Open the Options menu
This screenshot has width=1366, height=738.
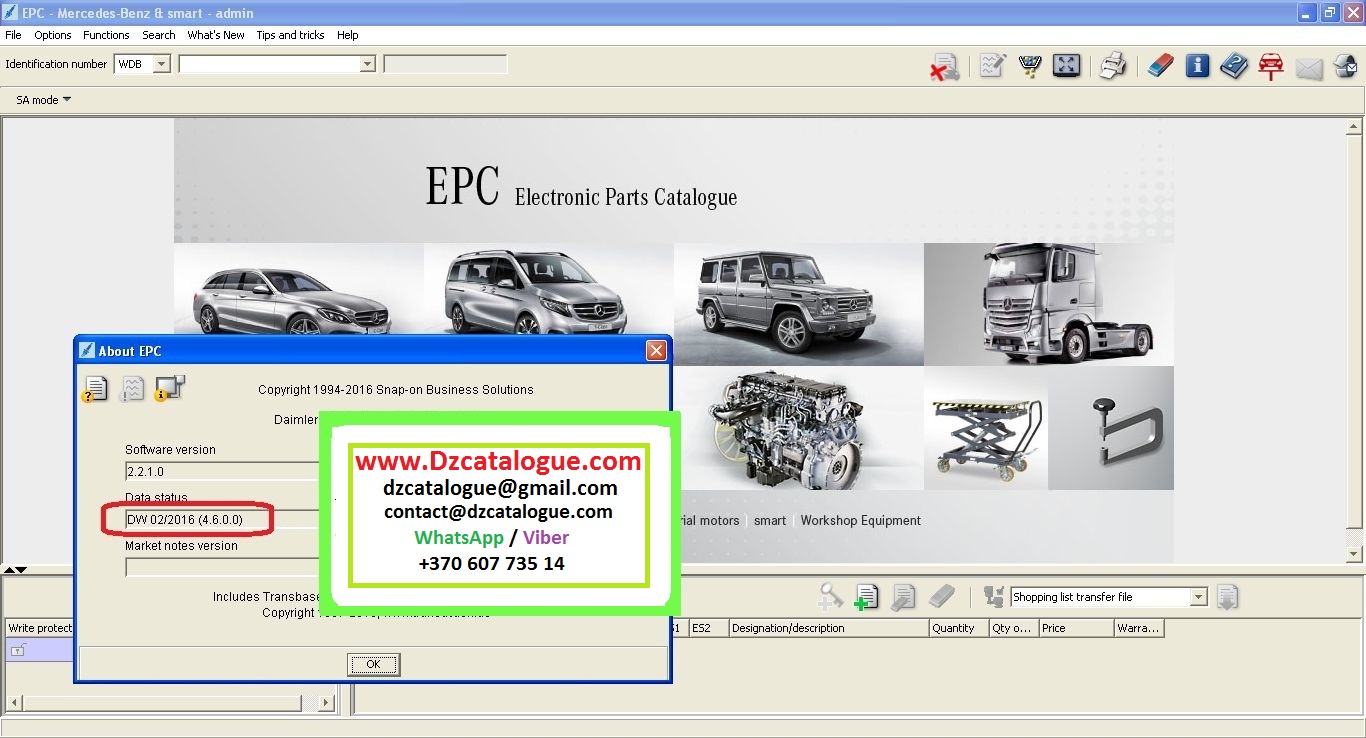click(53, 35)
